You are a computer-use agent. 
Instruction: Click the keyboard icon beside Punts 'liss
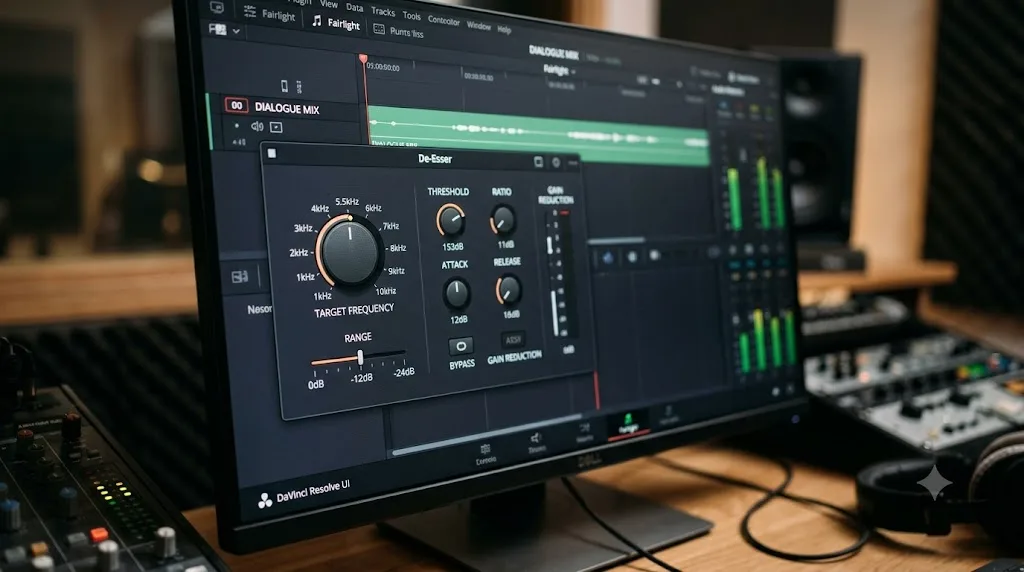[x=379, y=29]
